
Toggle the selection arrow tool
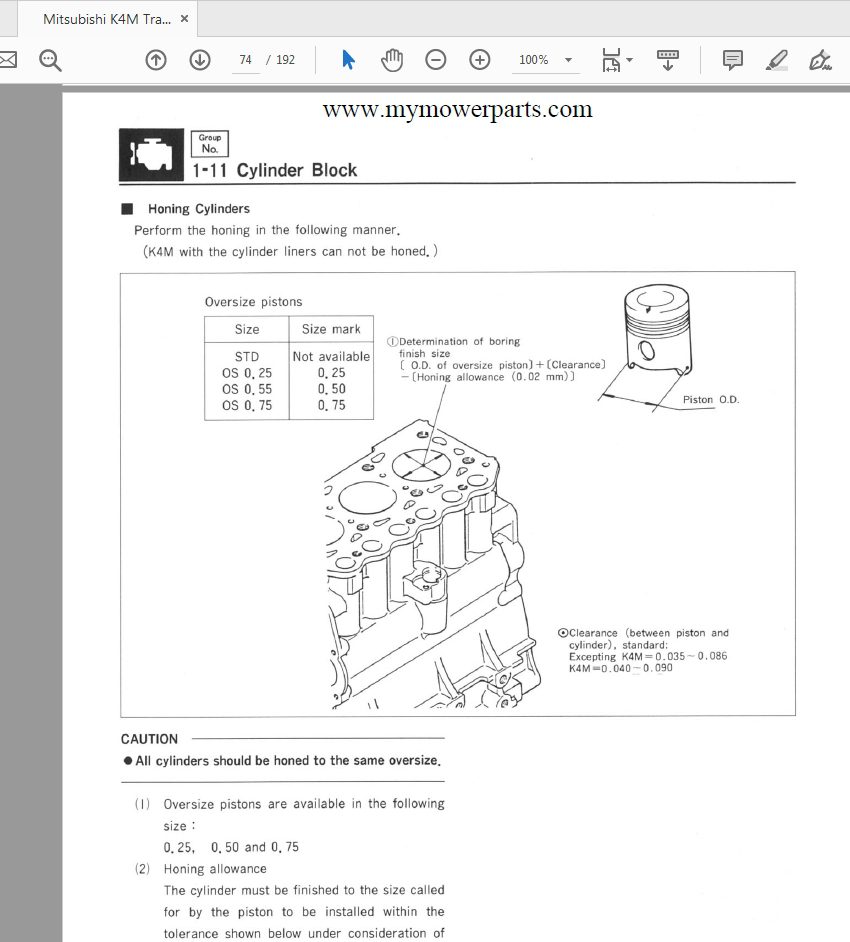348,59
